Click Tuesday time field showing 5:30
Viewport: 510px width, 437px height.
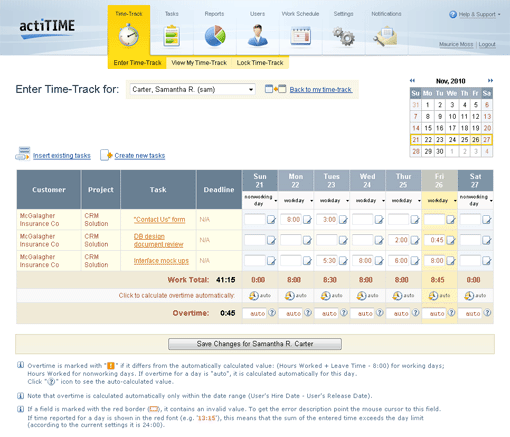(x=327, y=261)
